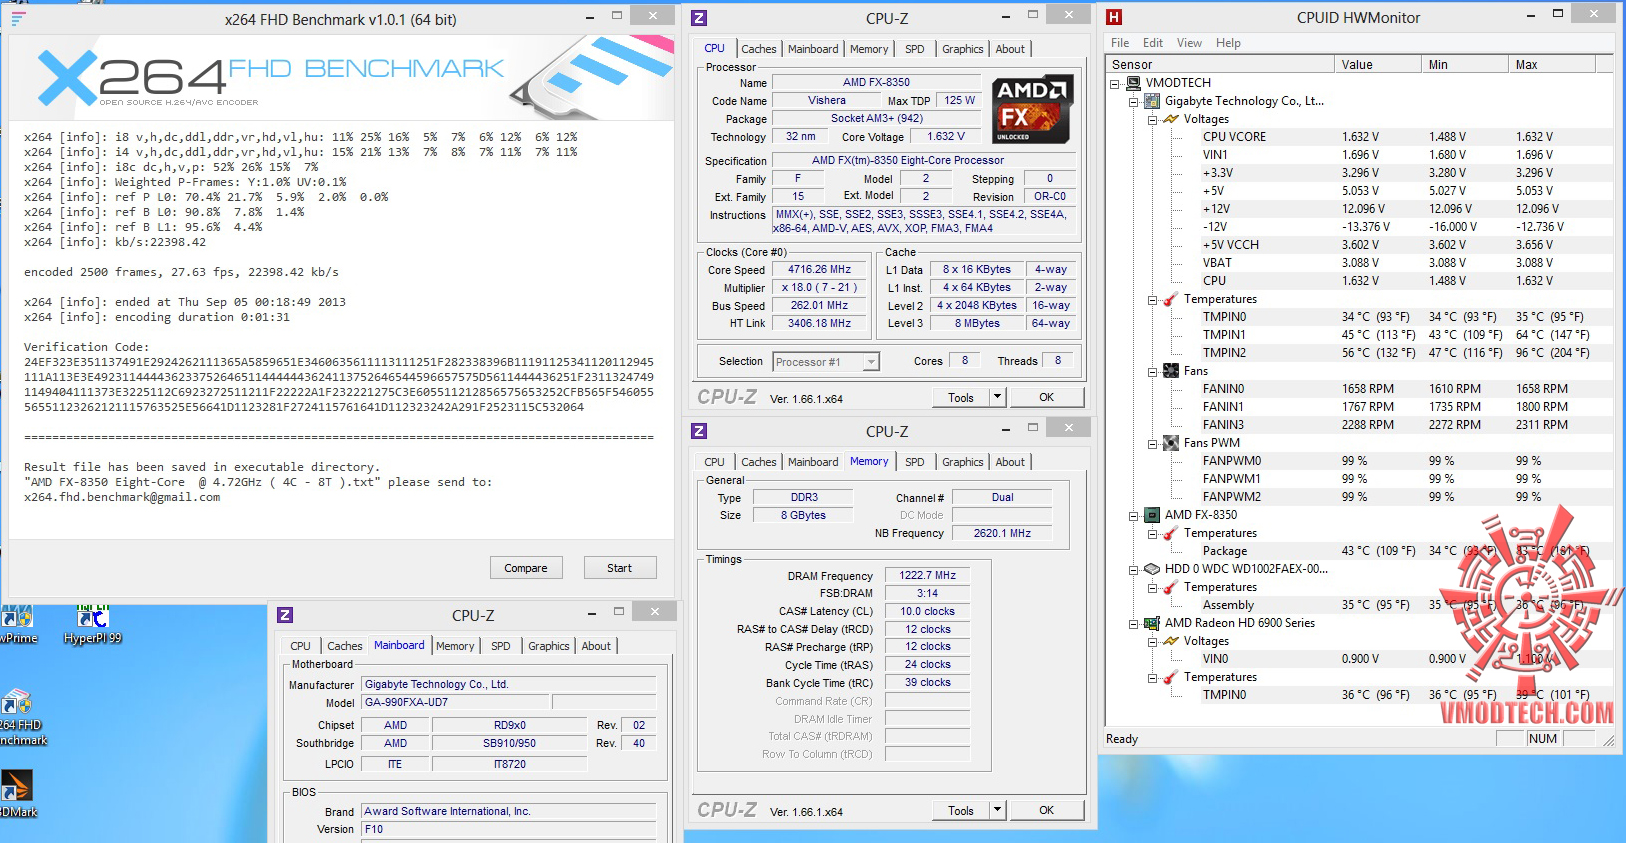Click the AMD FX Unlocked processor logo
The image size is (1626, 843).
1033,108
